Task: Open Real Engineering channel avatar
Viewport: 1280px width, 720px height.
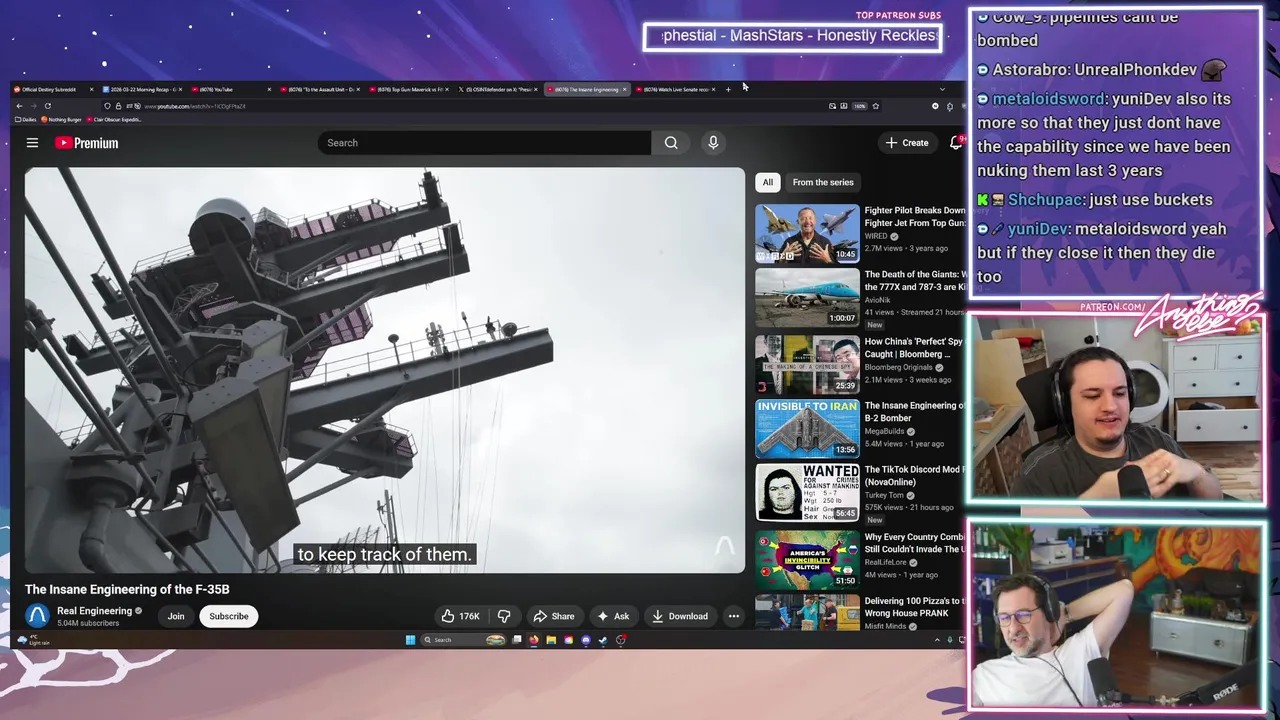Action: click(x=37, y=616)
